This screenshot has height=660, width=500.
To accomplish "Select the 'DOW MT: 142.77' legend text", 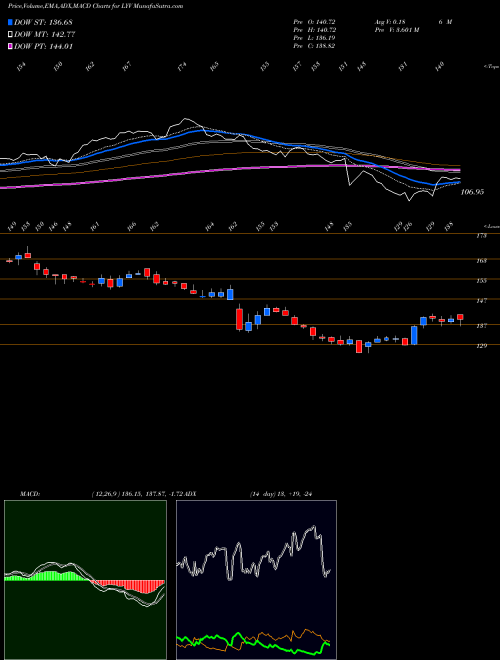I will click(45, 35).
